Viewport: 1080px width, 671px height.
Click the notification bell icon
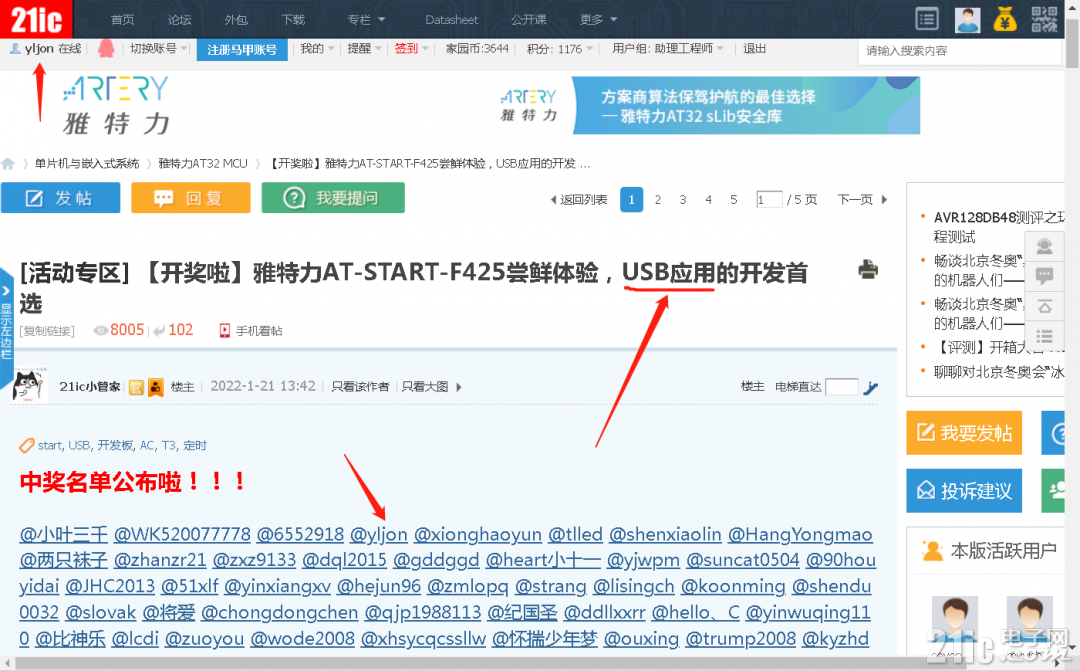106,48
